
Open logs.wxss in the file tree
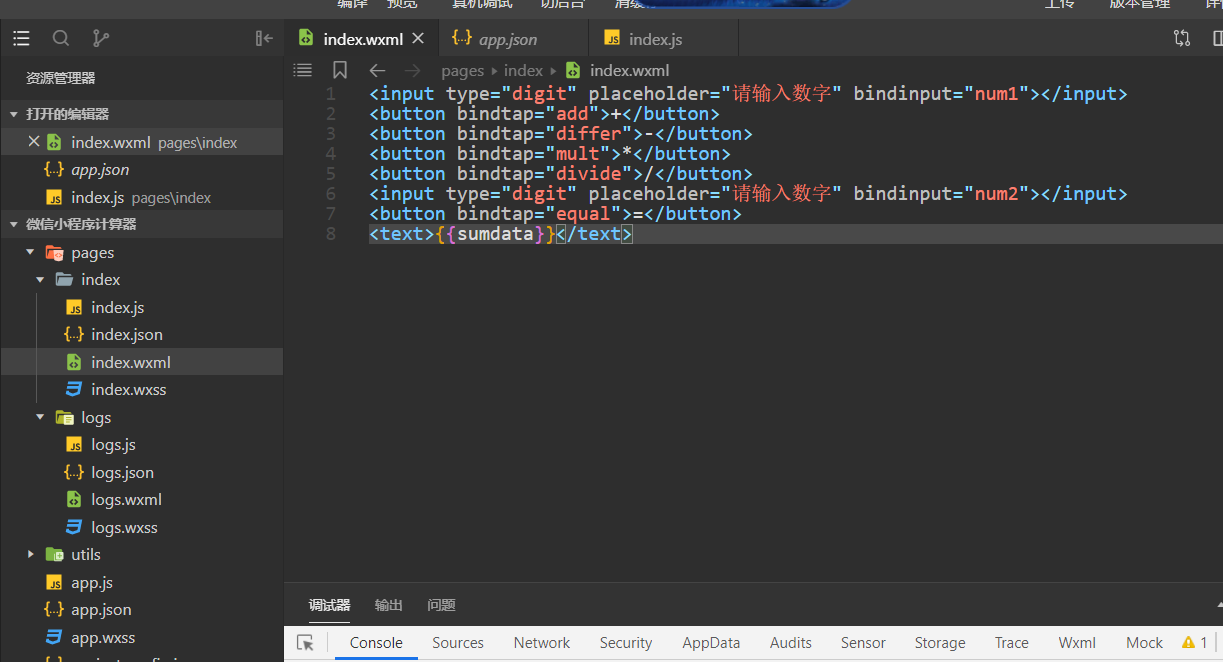(141, 527)
